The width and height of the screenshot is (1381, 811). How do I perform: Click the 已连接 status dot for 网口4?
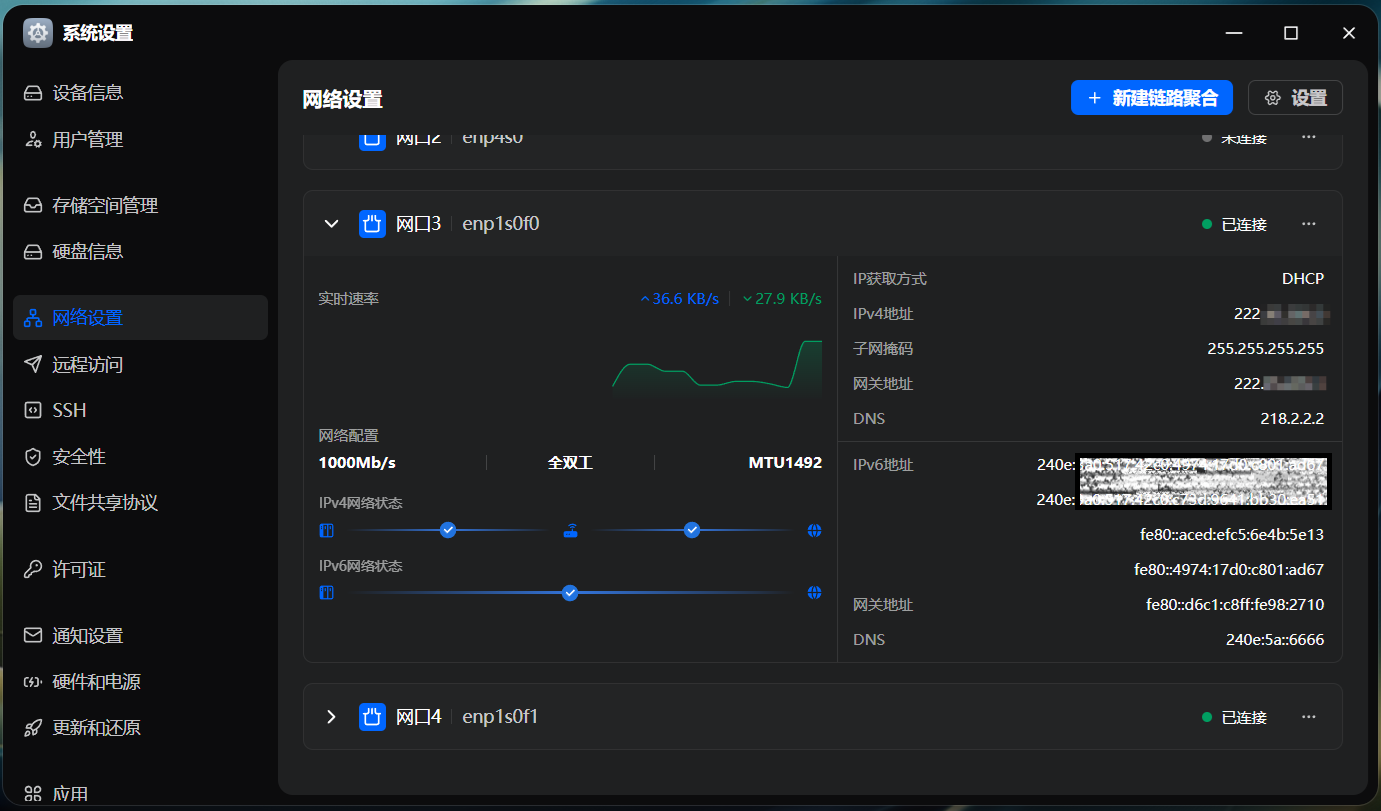point(1206,716)
